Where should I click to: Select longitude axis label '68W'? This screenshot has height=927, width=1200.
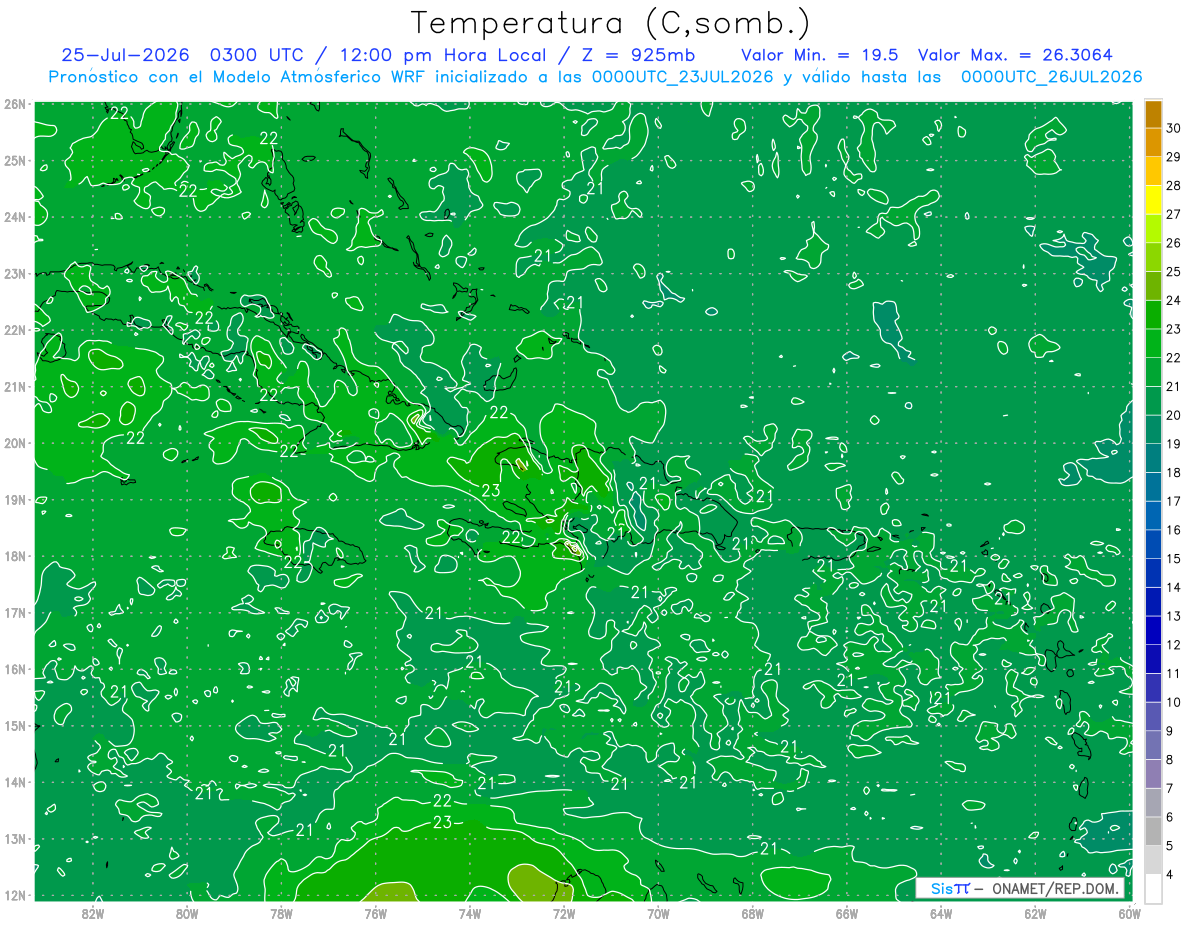click(x=752, y=913)
